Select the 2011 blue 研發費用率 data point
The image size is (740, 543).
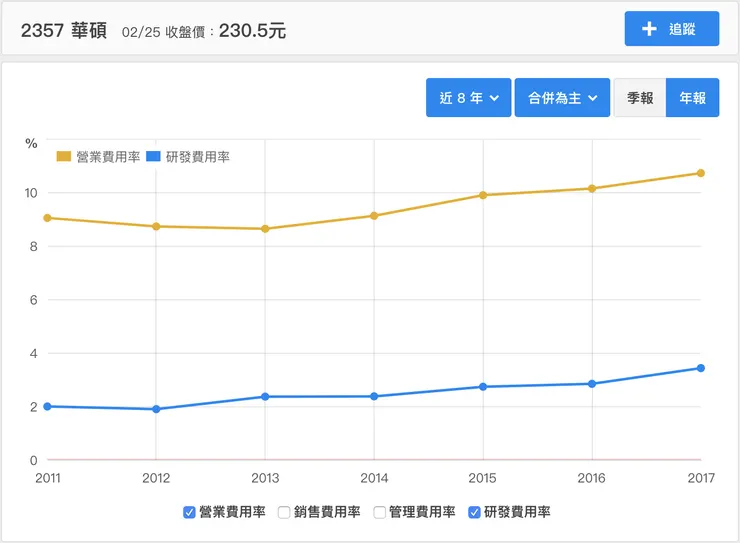coord(47,406)
